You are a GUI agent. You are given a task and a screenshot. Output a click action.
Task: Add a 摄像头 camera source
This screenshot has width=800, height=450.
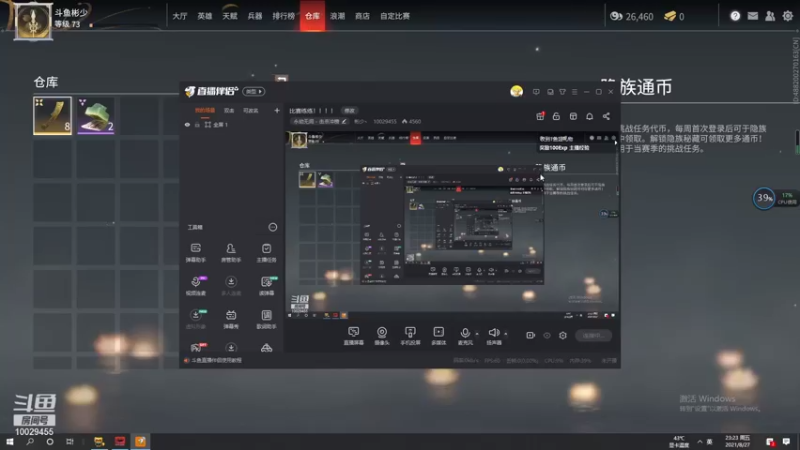(x=382, y=336)
